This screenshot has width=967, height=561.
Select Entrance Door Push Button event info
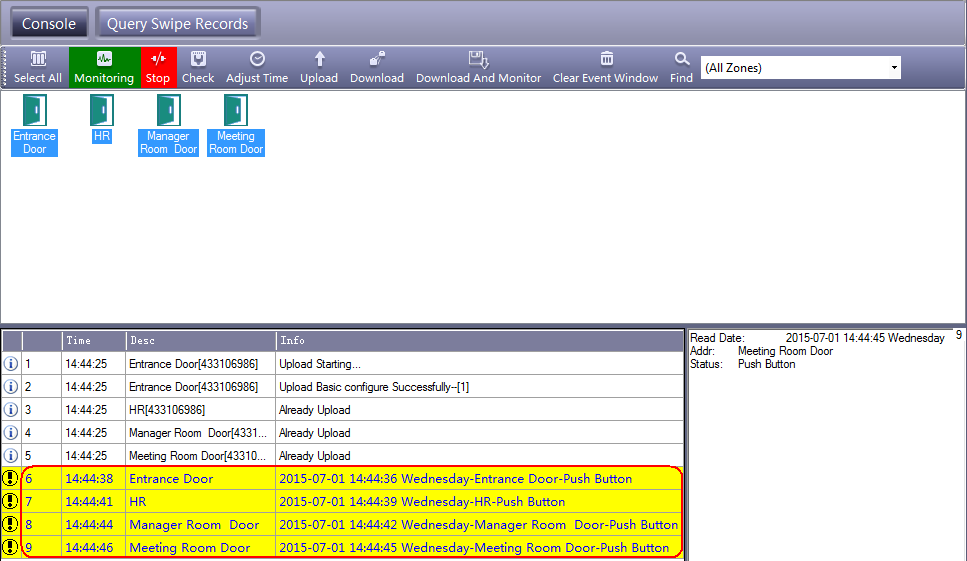tap(479, 478)
